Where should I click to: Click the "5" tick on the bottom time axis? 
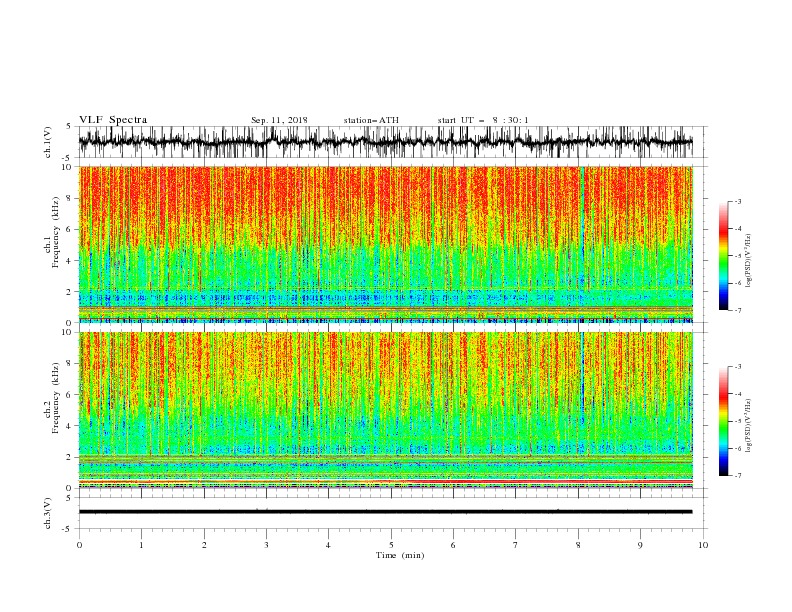(x=391, y=545)
